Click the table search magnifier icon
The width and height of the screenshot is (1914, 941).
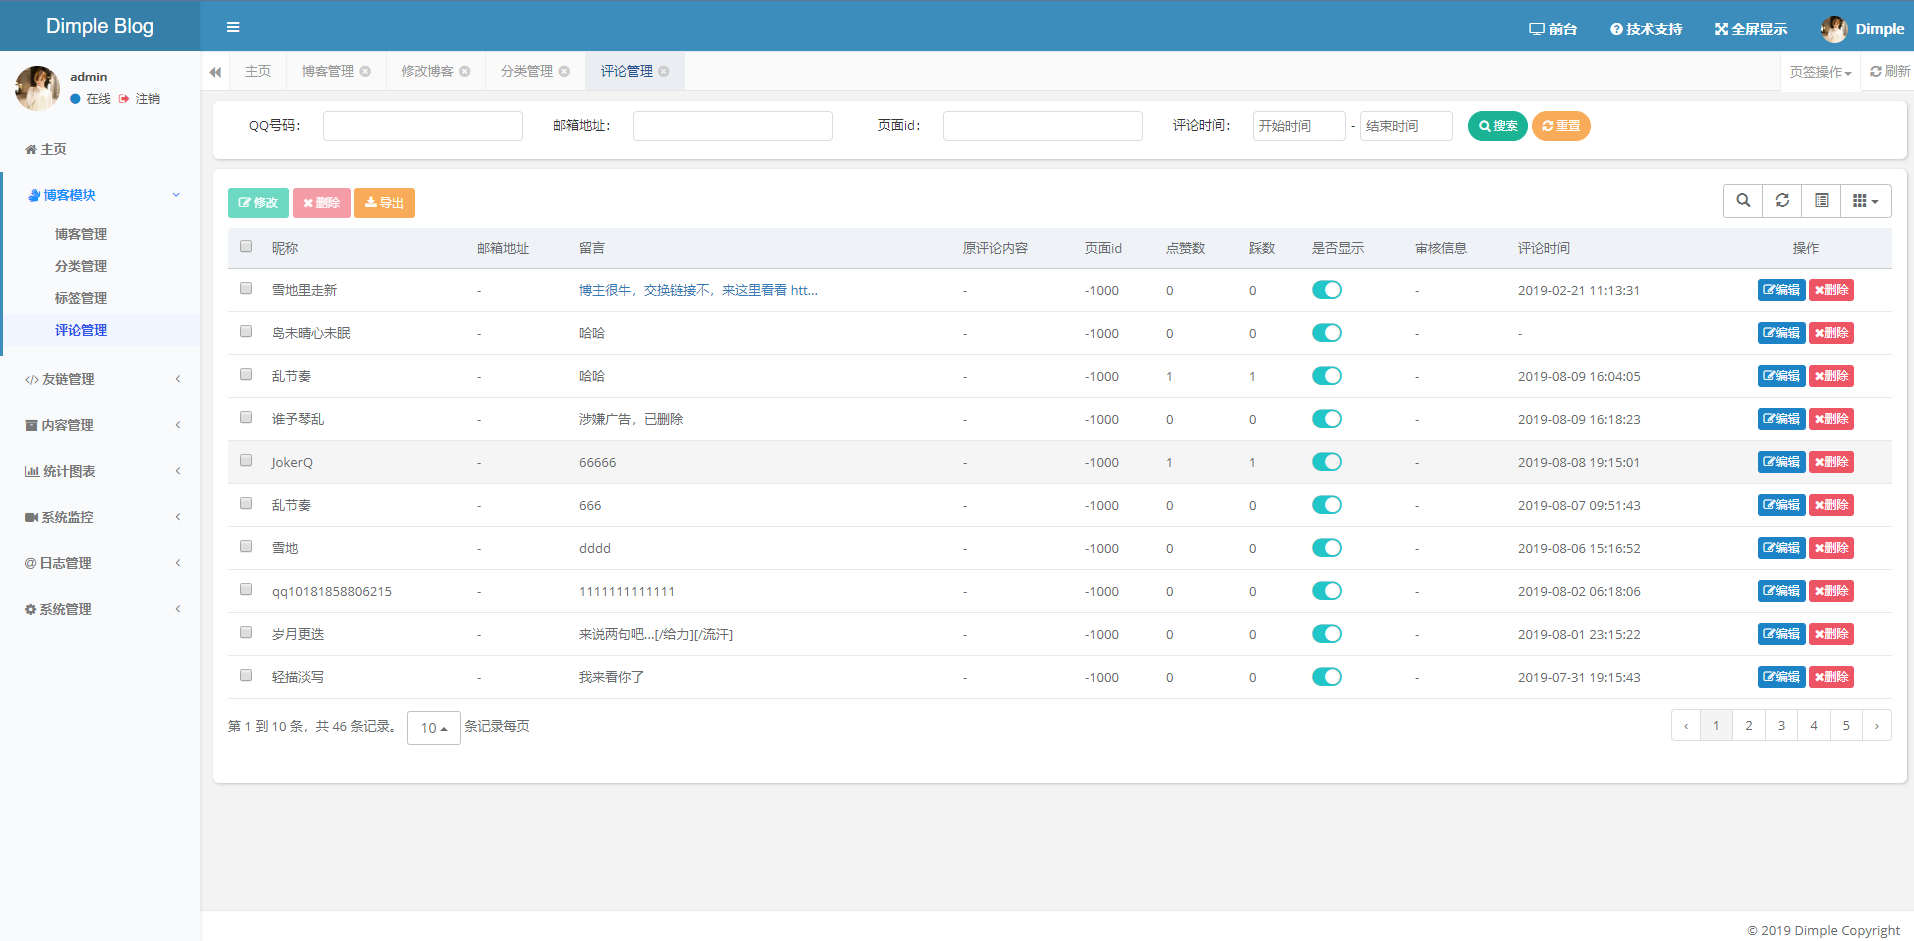tap(1743, 201)
